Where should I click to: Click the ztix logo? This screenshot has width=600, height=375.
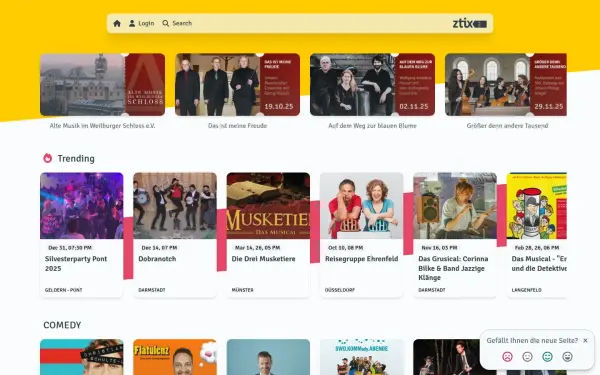tap(470, 23)
